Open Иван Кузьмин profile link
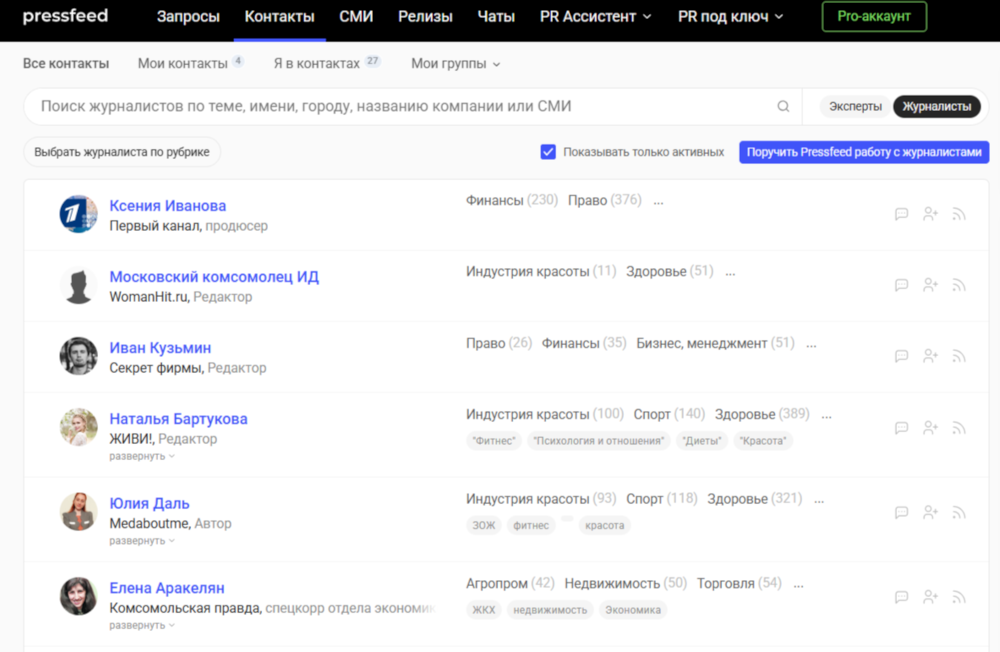 coord(160,348)
